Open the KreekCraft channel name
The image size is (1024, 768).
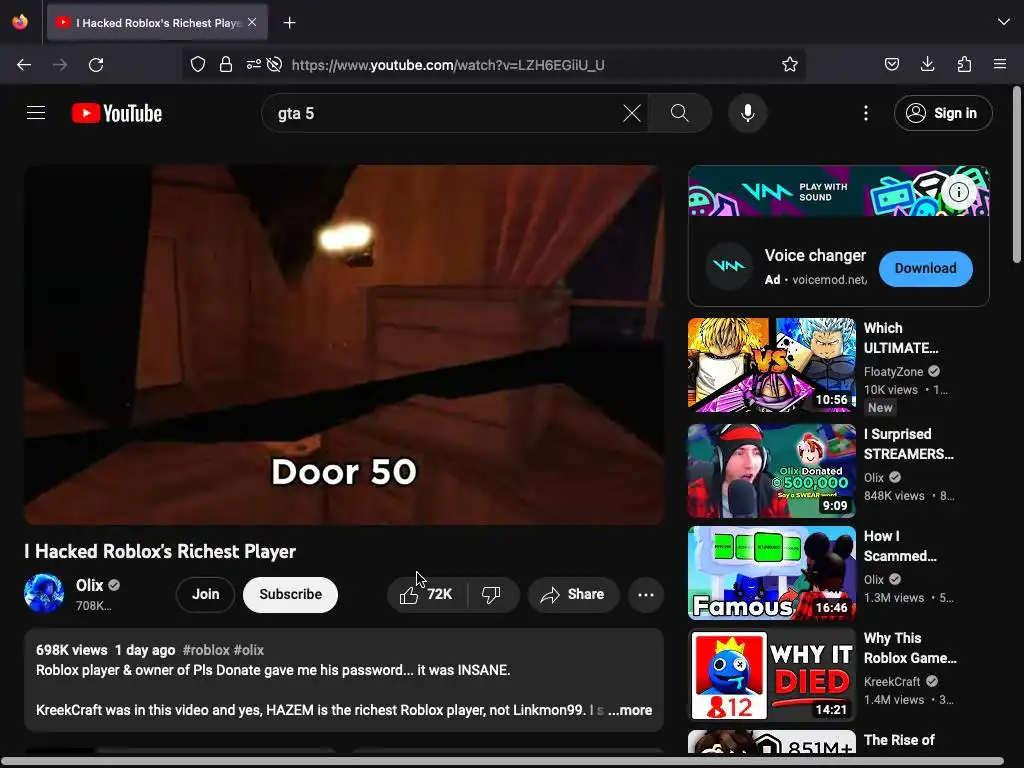point(892,681)
